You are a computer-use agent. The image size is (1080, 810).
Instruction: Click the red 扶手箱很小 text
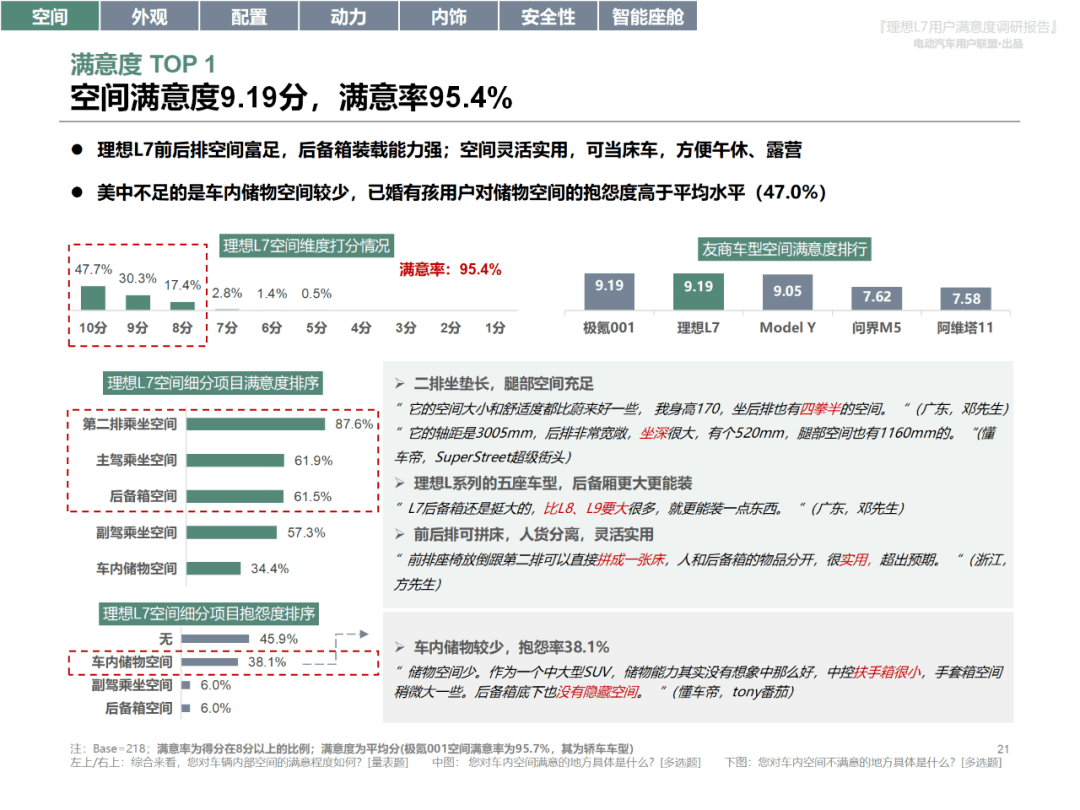tap(887, 672)
